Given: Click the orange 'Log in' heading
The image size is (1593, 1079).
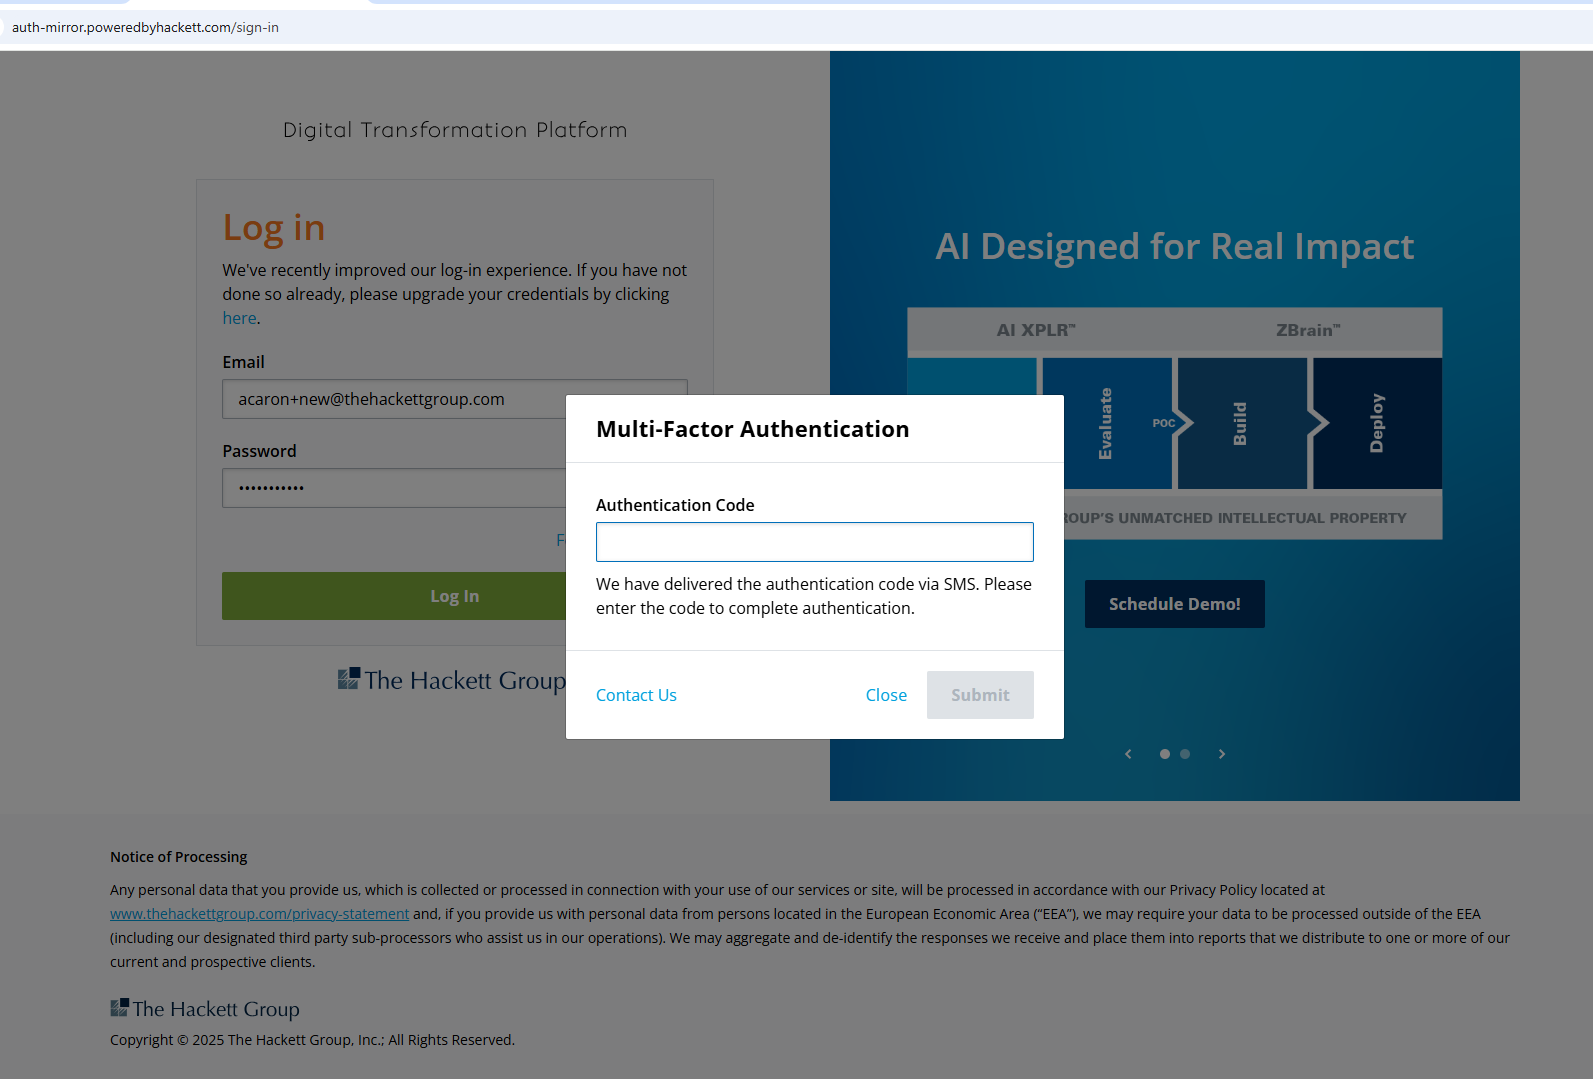Looking at the screenshot, I should pos(273,229).
